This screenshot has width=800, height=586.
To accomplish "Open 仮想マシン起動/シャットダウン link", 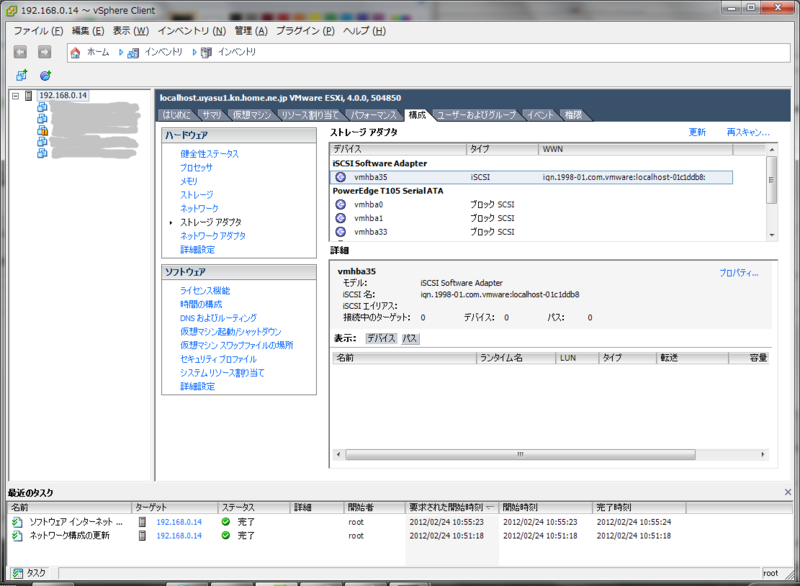I will click(231, 332).
